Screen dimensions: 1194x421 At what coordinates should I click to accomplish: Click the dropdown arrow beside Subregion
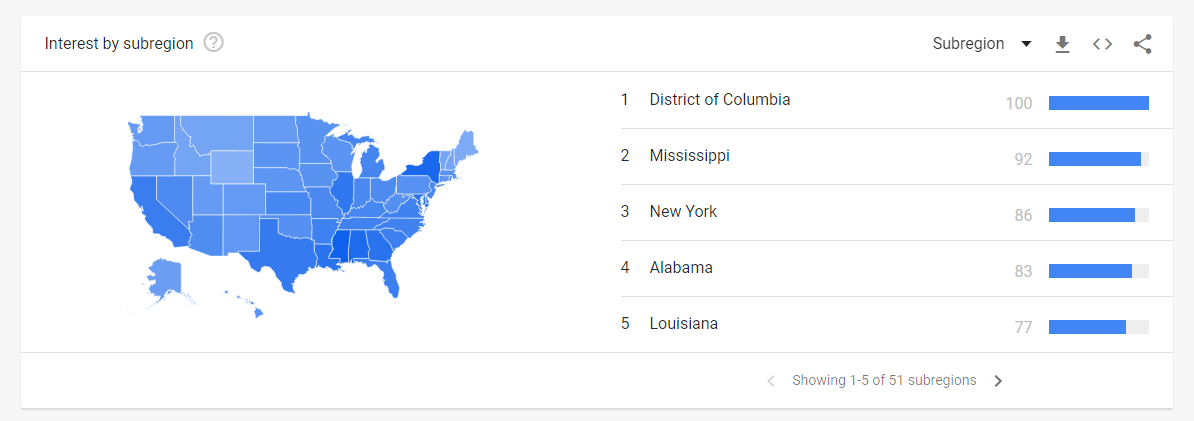(1026, 44)
